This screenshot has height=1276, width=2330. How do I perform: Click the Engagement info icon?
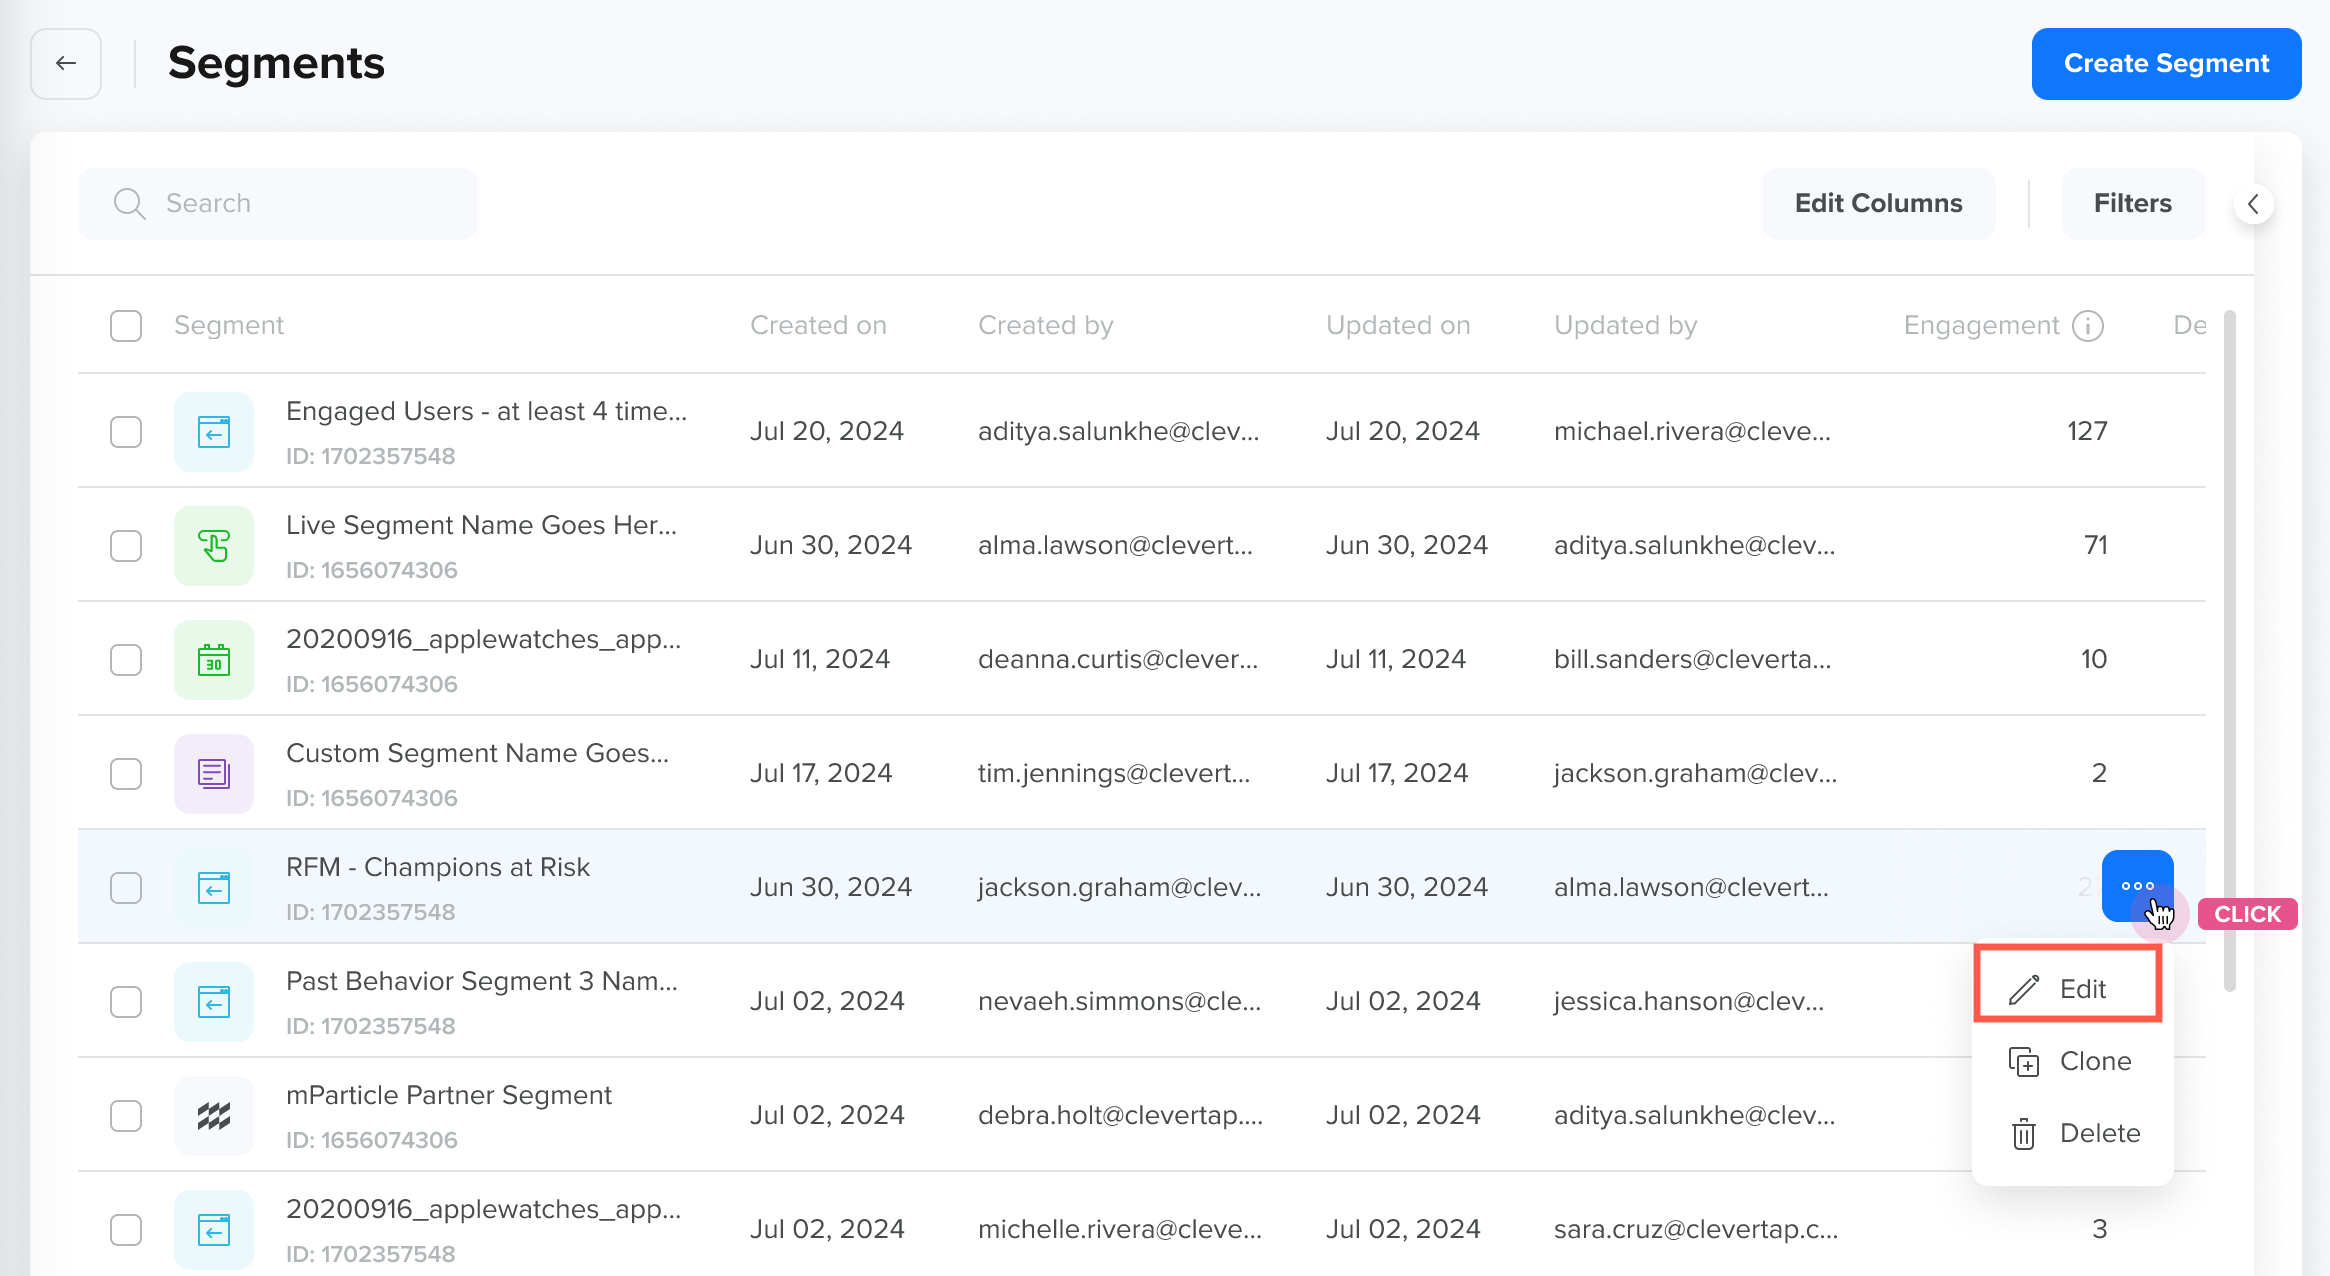point(2088,326)
